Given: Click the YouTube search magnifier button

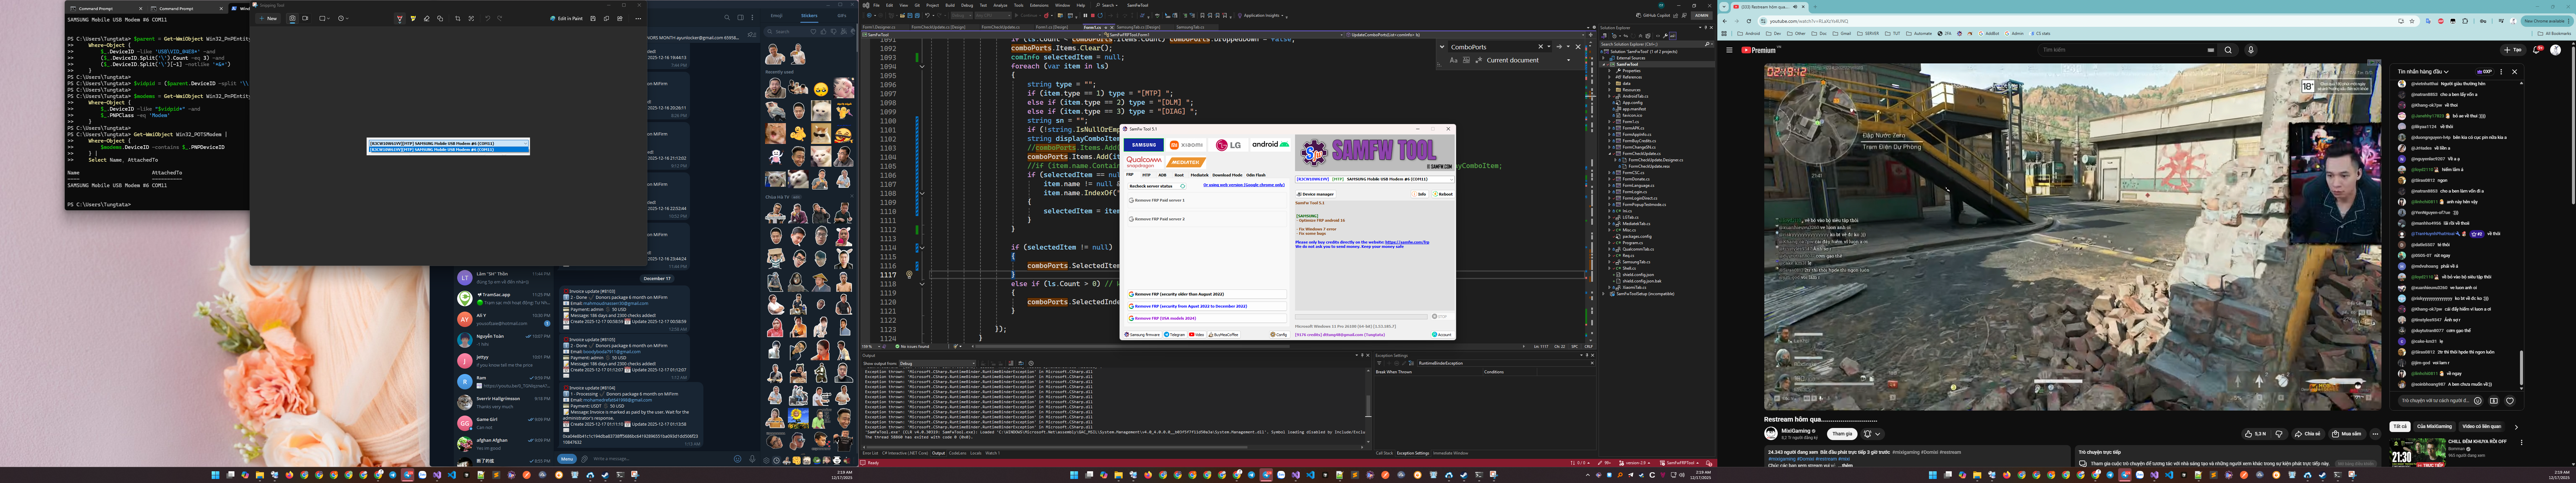Looking at the screenshot, I should click(x=2228, y=50).
